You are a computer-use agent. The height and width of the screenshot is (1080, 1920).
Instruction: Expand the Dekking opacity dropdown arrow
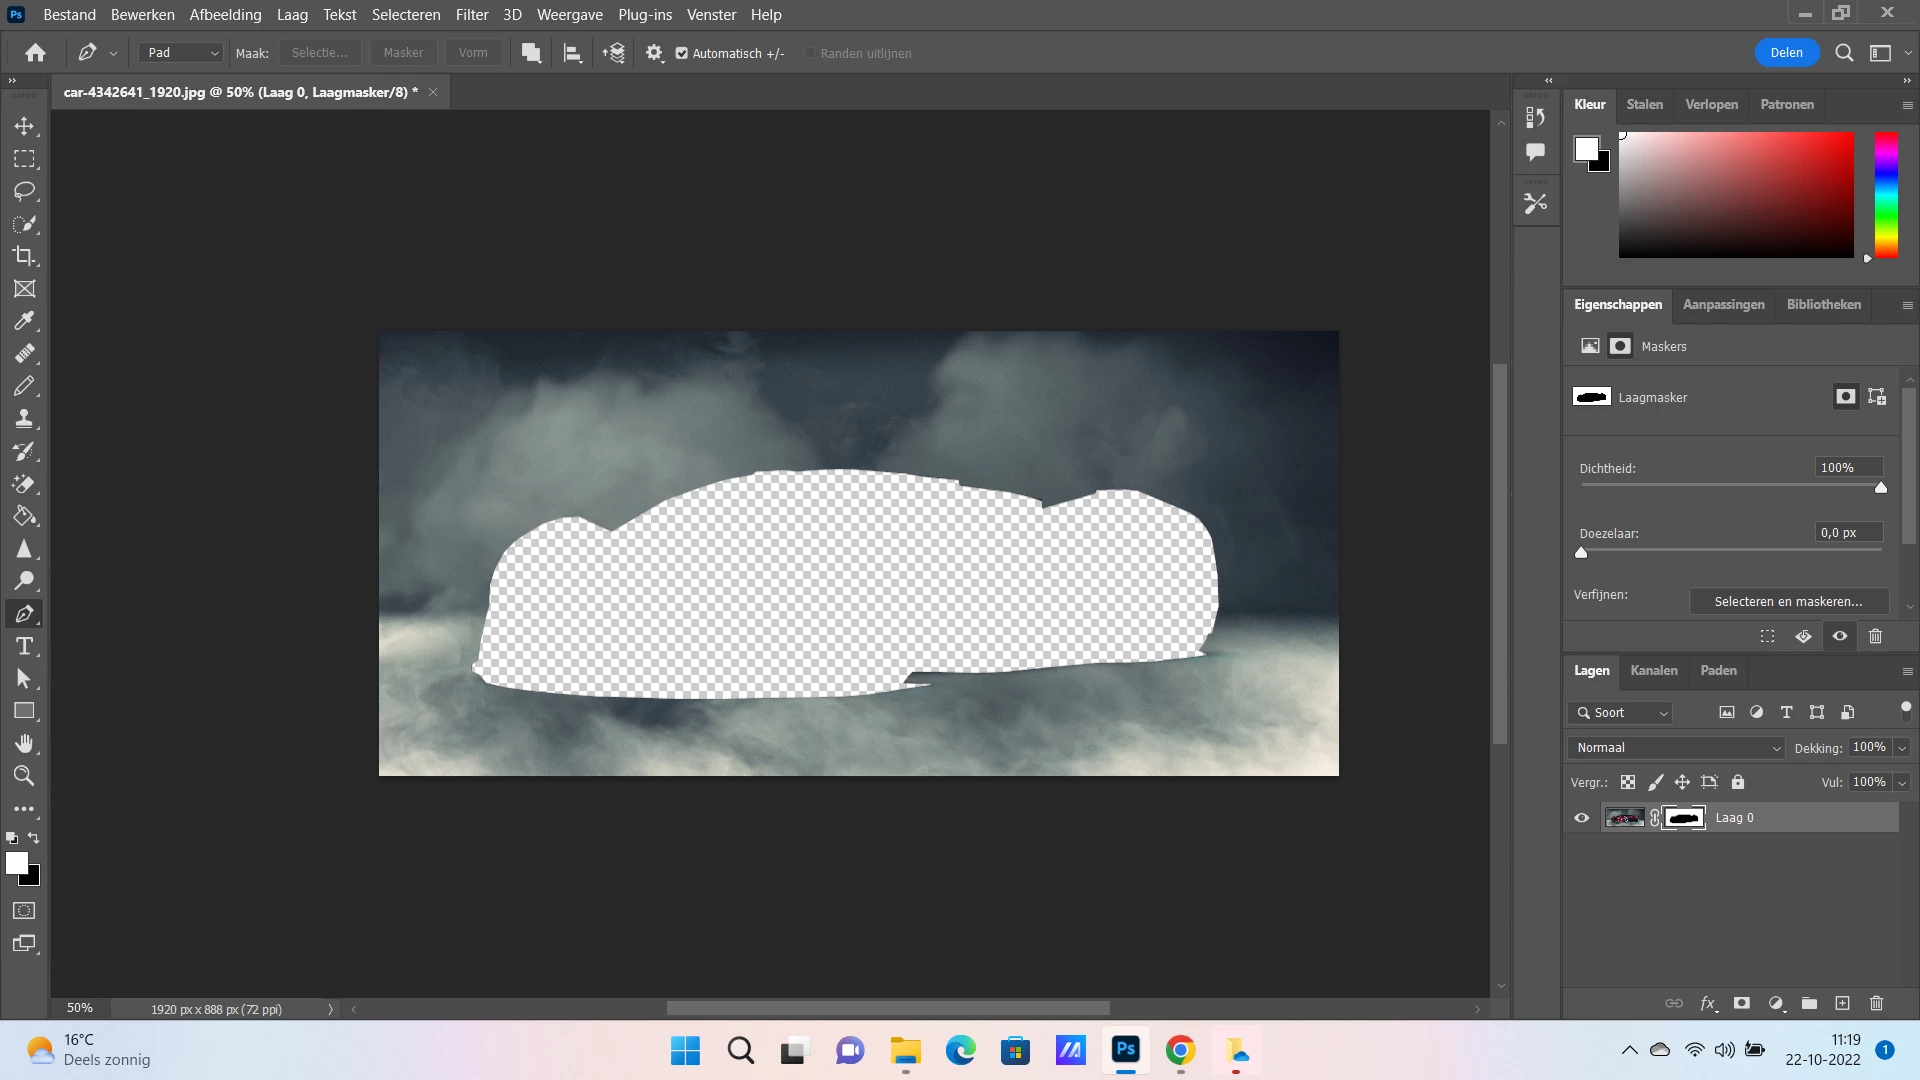1901,748
